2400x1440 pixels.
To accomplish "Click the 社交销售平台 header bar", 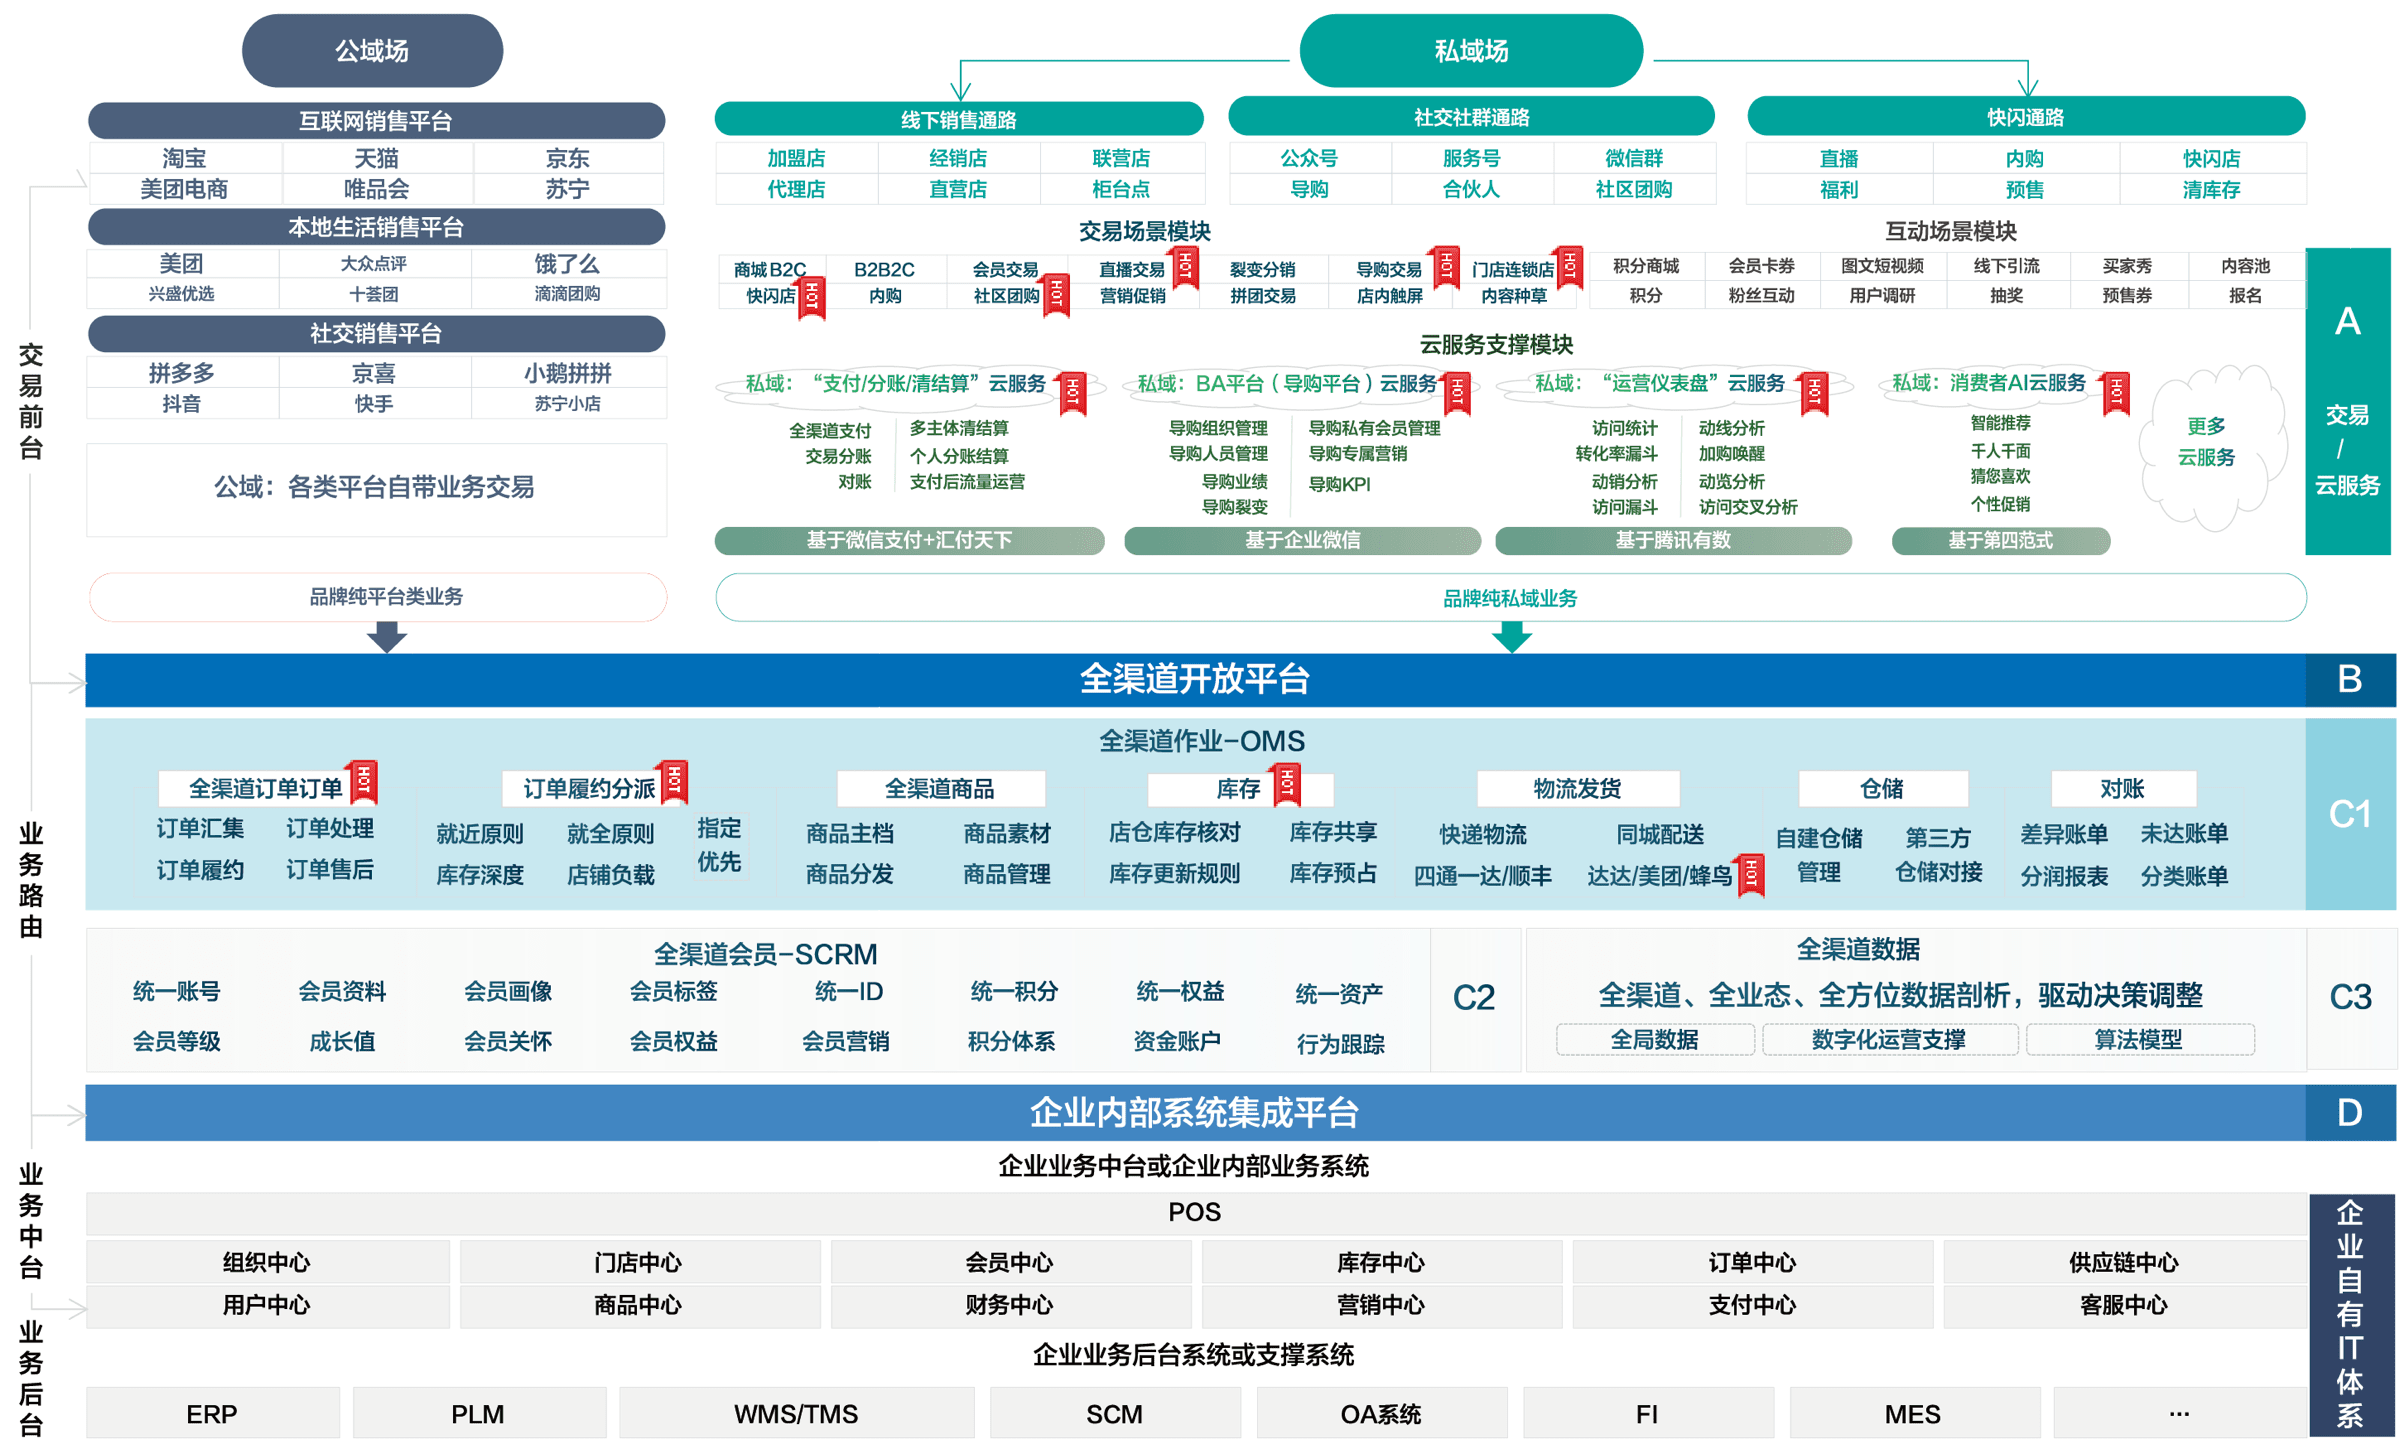I will (x=376, y=333).
